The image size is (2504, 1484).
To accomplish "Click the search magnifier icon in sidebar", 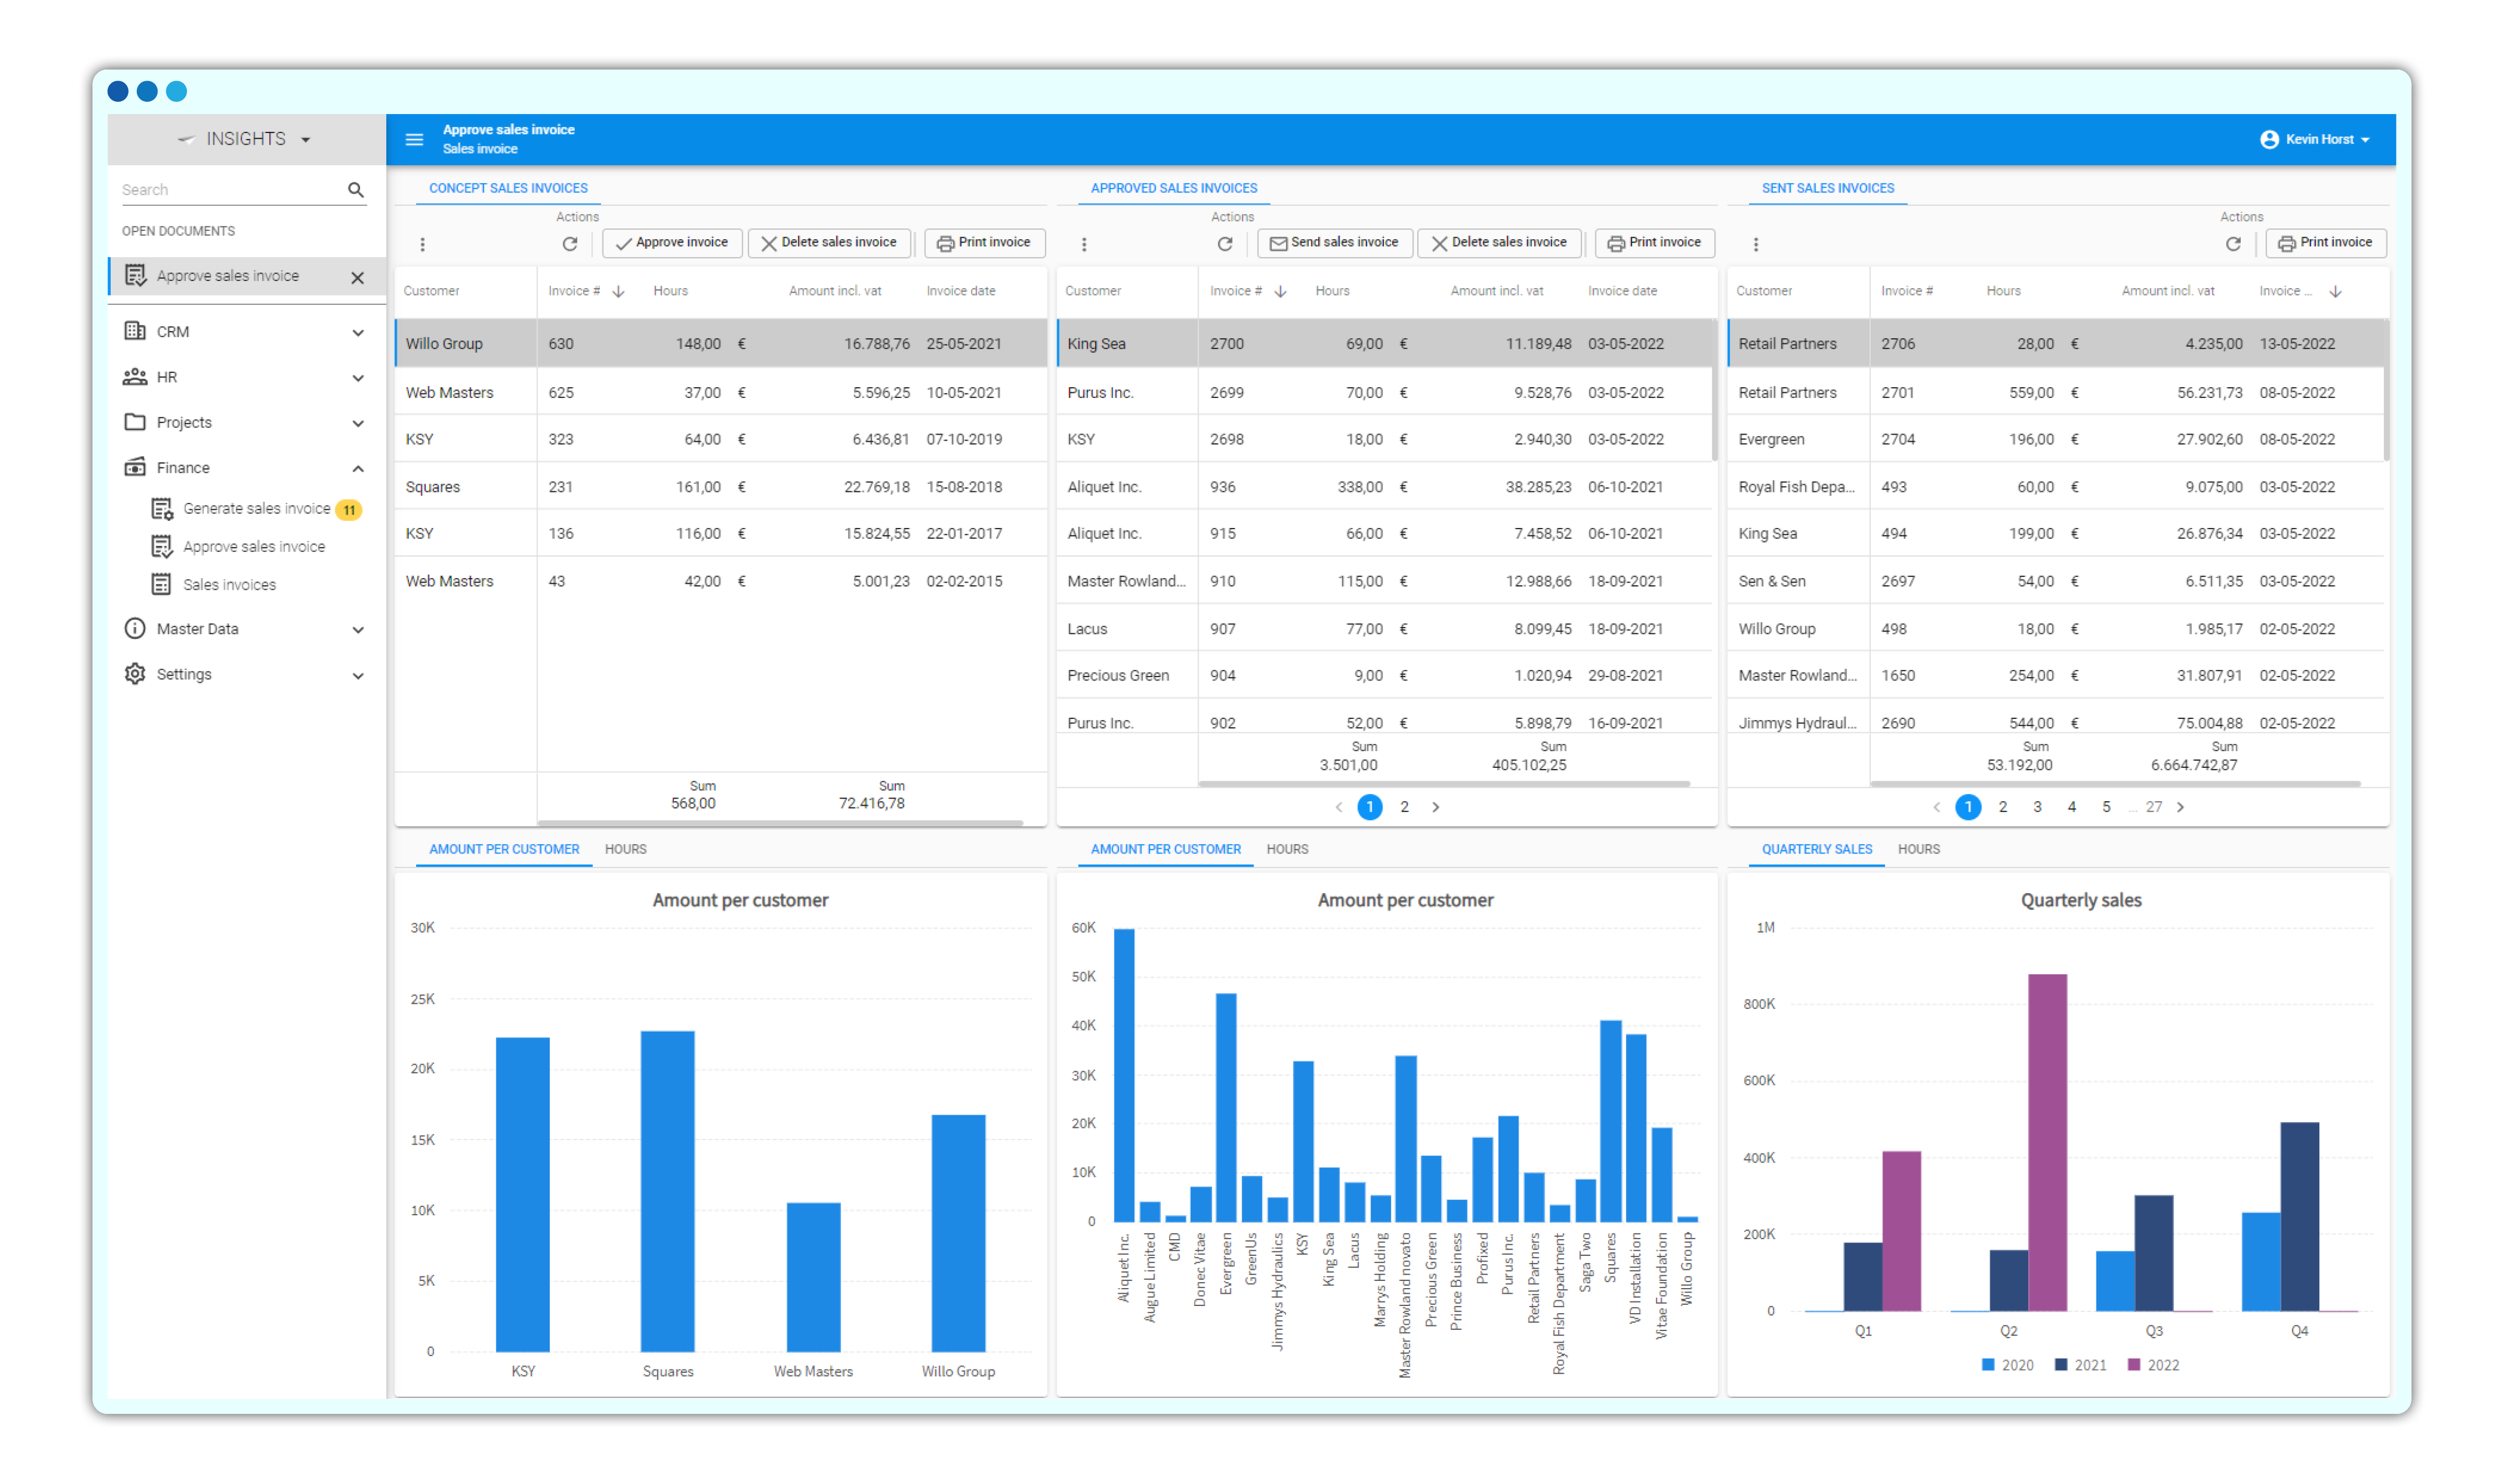I will pyautogui.click(x=356, y=189).
